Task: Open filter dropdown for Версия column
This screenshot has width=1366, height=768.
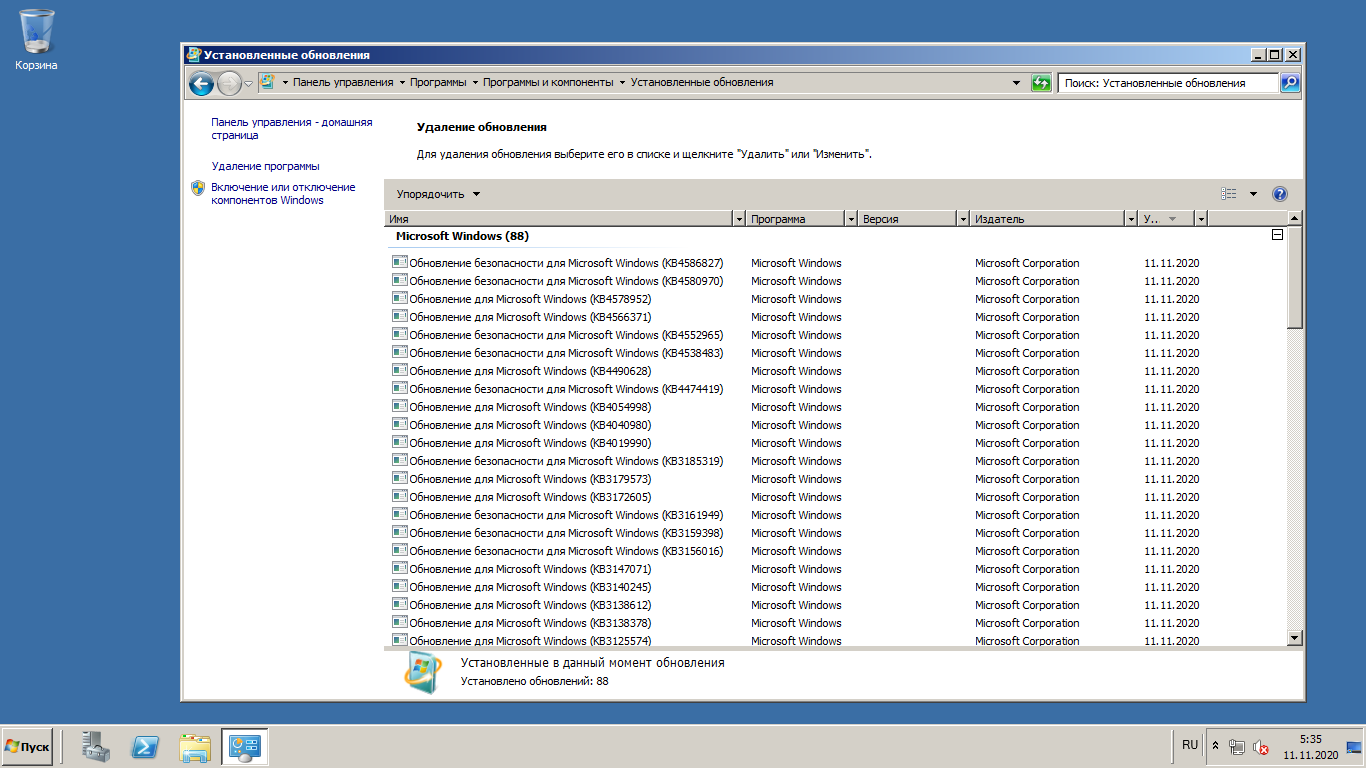Action: tap(963, 219)
